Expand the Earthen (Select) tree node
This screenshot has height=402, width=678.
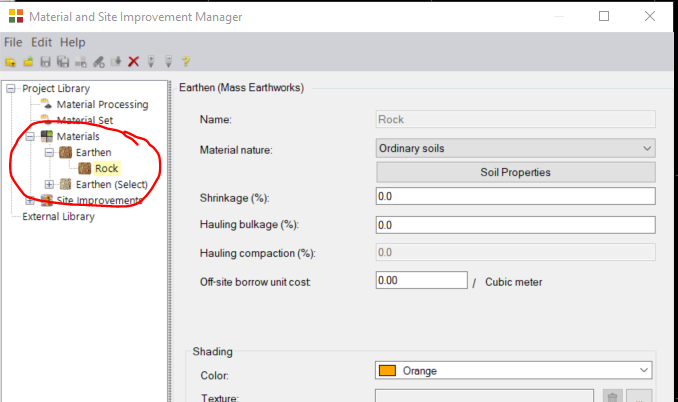click(50, 184)
